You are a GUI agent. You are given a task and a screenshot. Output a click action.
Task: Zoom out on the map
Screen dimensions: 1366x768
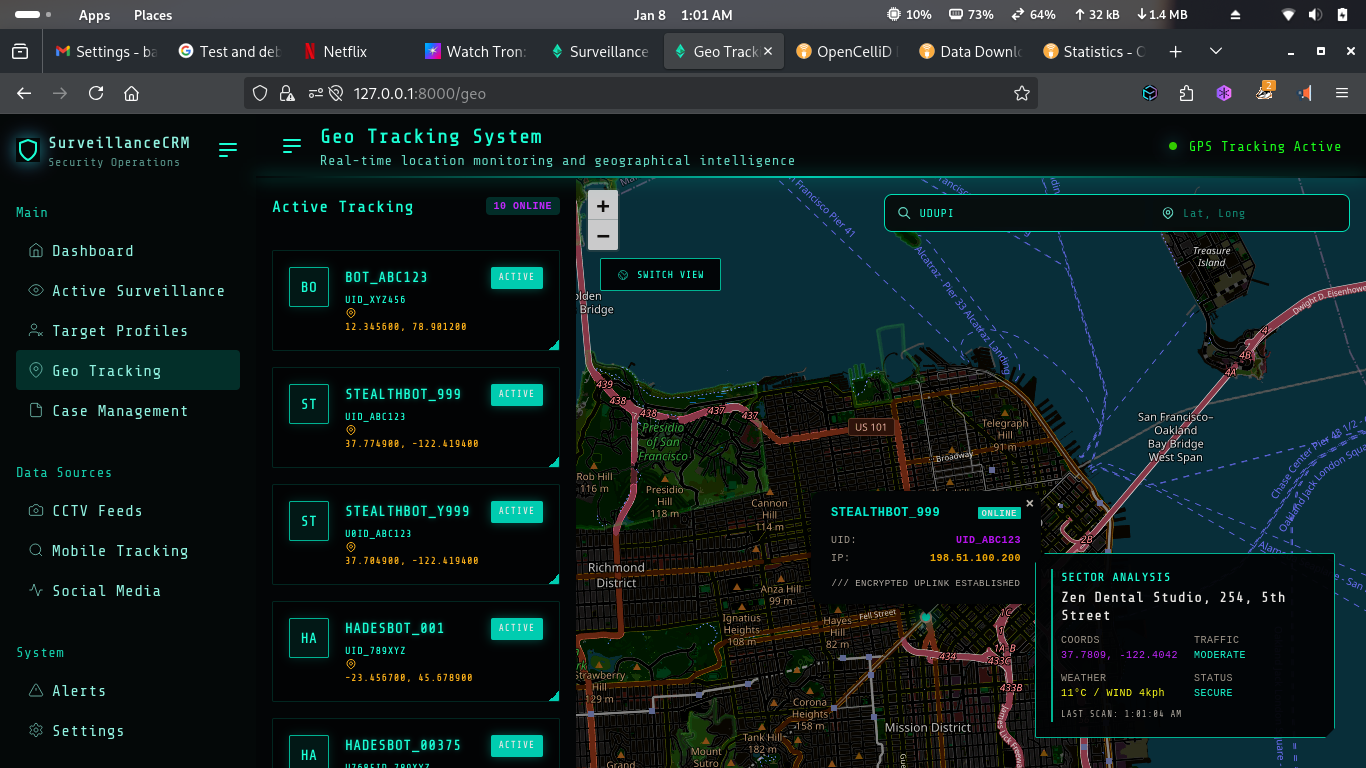603,236
